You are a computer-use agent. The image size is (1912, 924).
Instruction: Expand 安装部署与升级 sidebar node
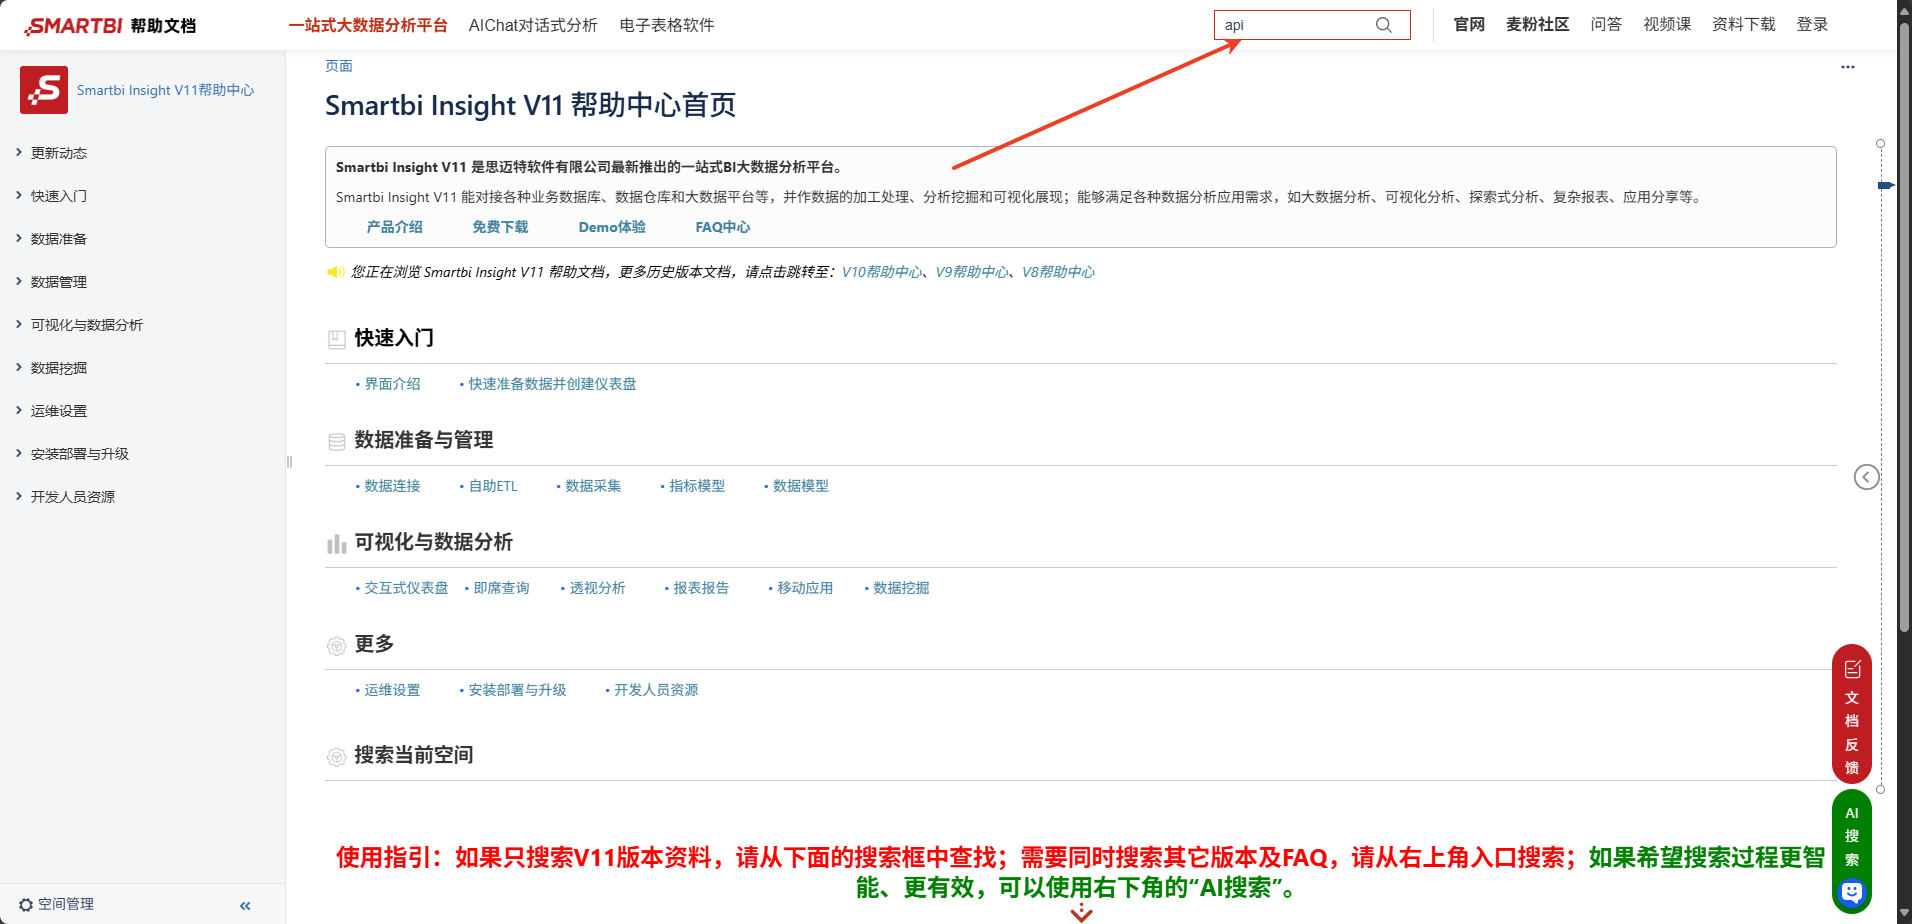pos(19,453)
